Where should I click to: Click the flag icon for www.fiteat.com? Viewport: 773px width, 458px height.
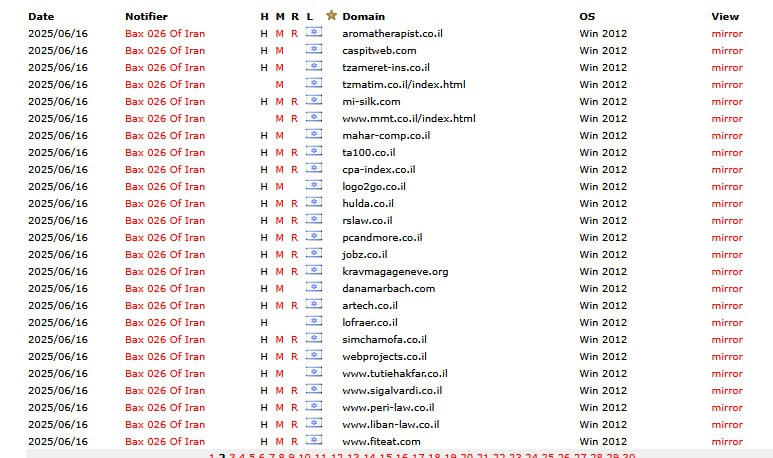pos(314,440)
